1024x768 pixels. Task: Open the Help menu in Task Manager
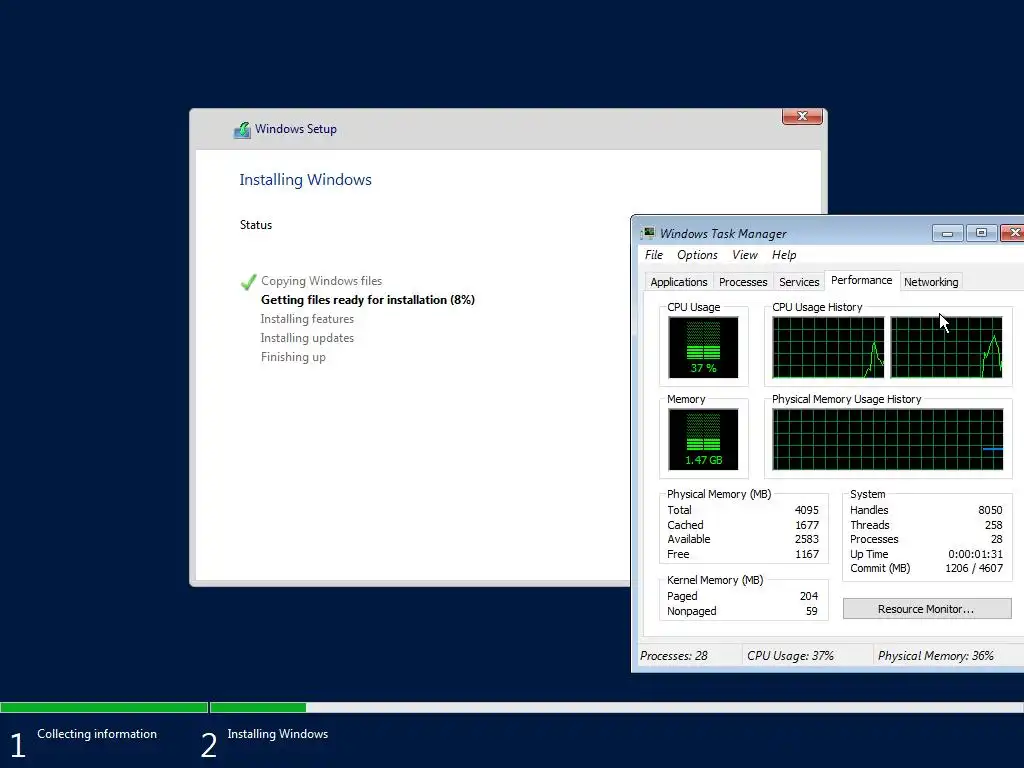pyautogui.click(x=784, y=255)
